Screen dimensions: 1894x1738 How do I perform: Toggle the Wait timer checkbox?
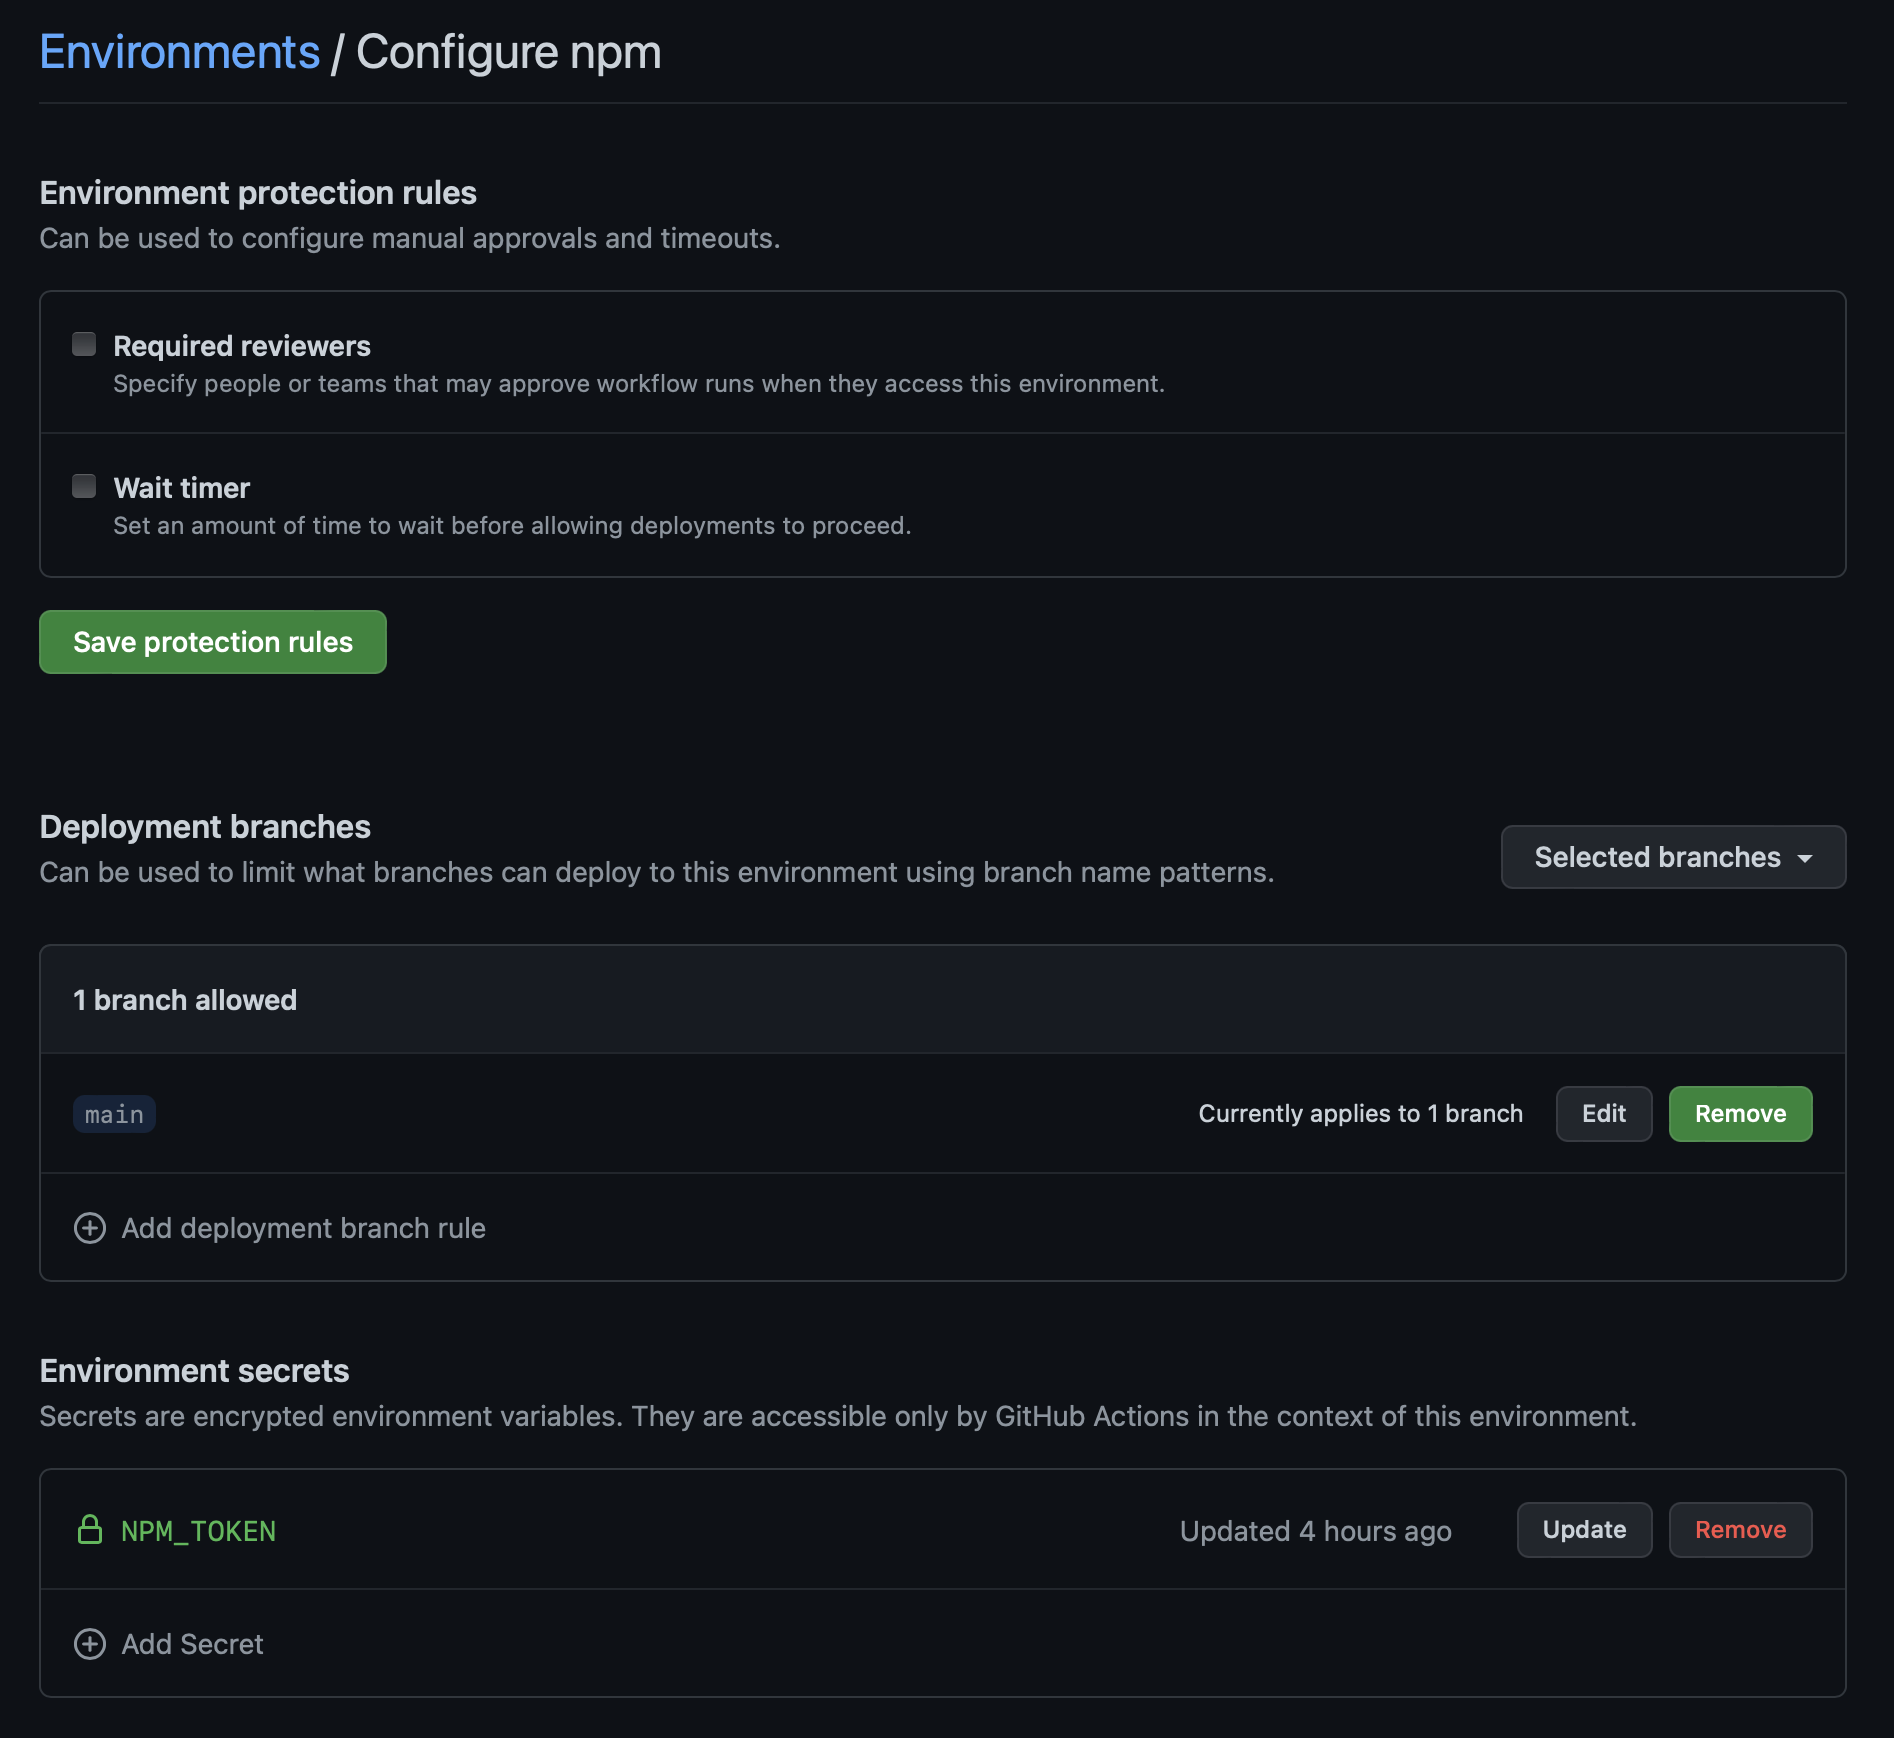[84, 487]
